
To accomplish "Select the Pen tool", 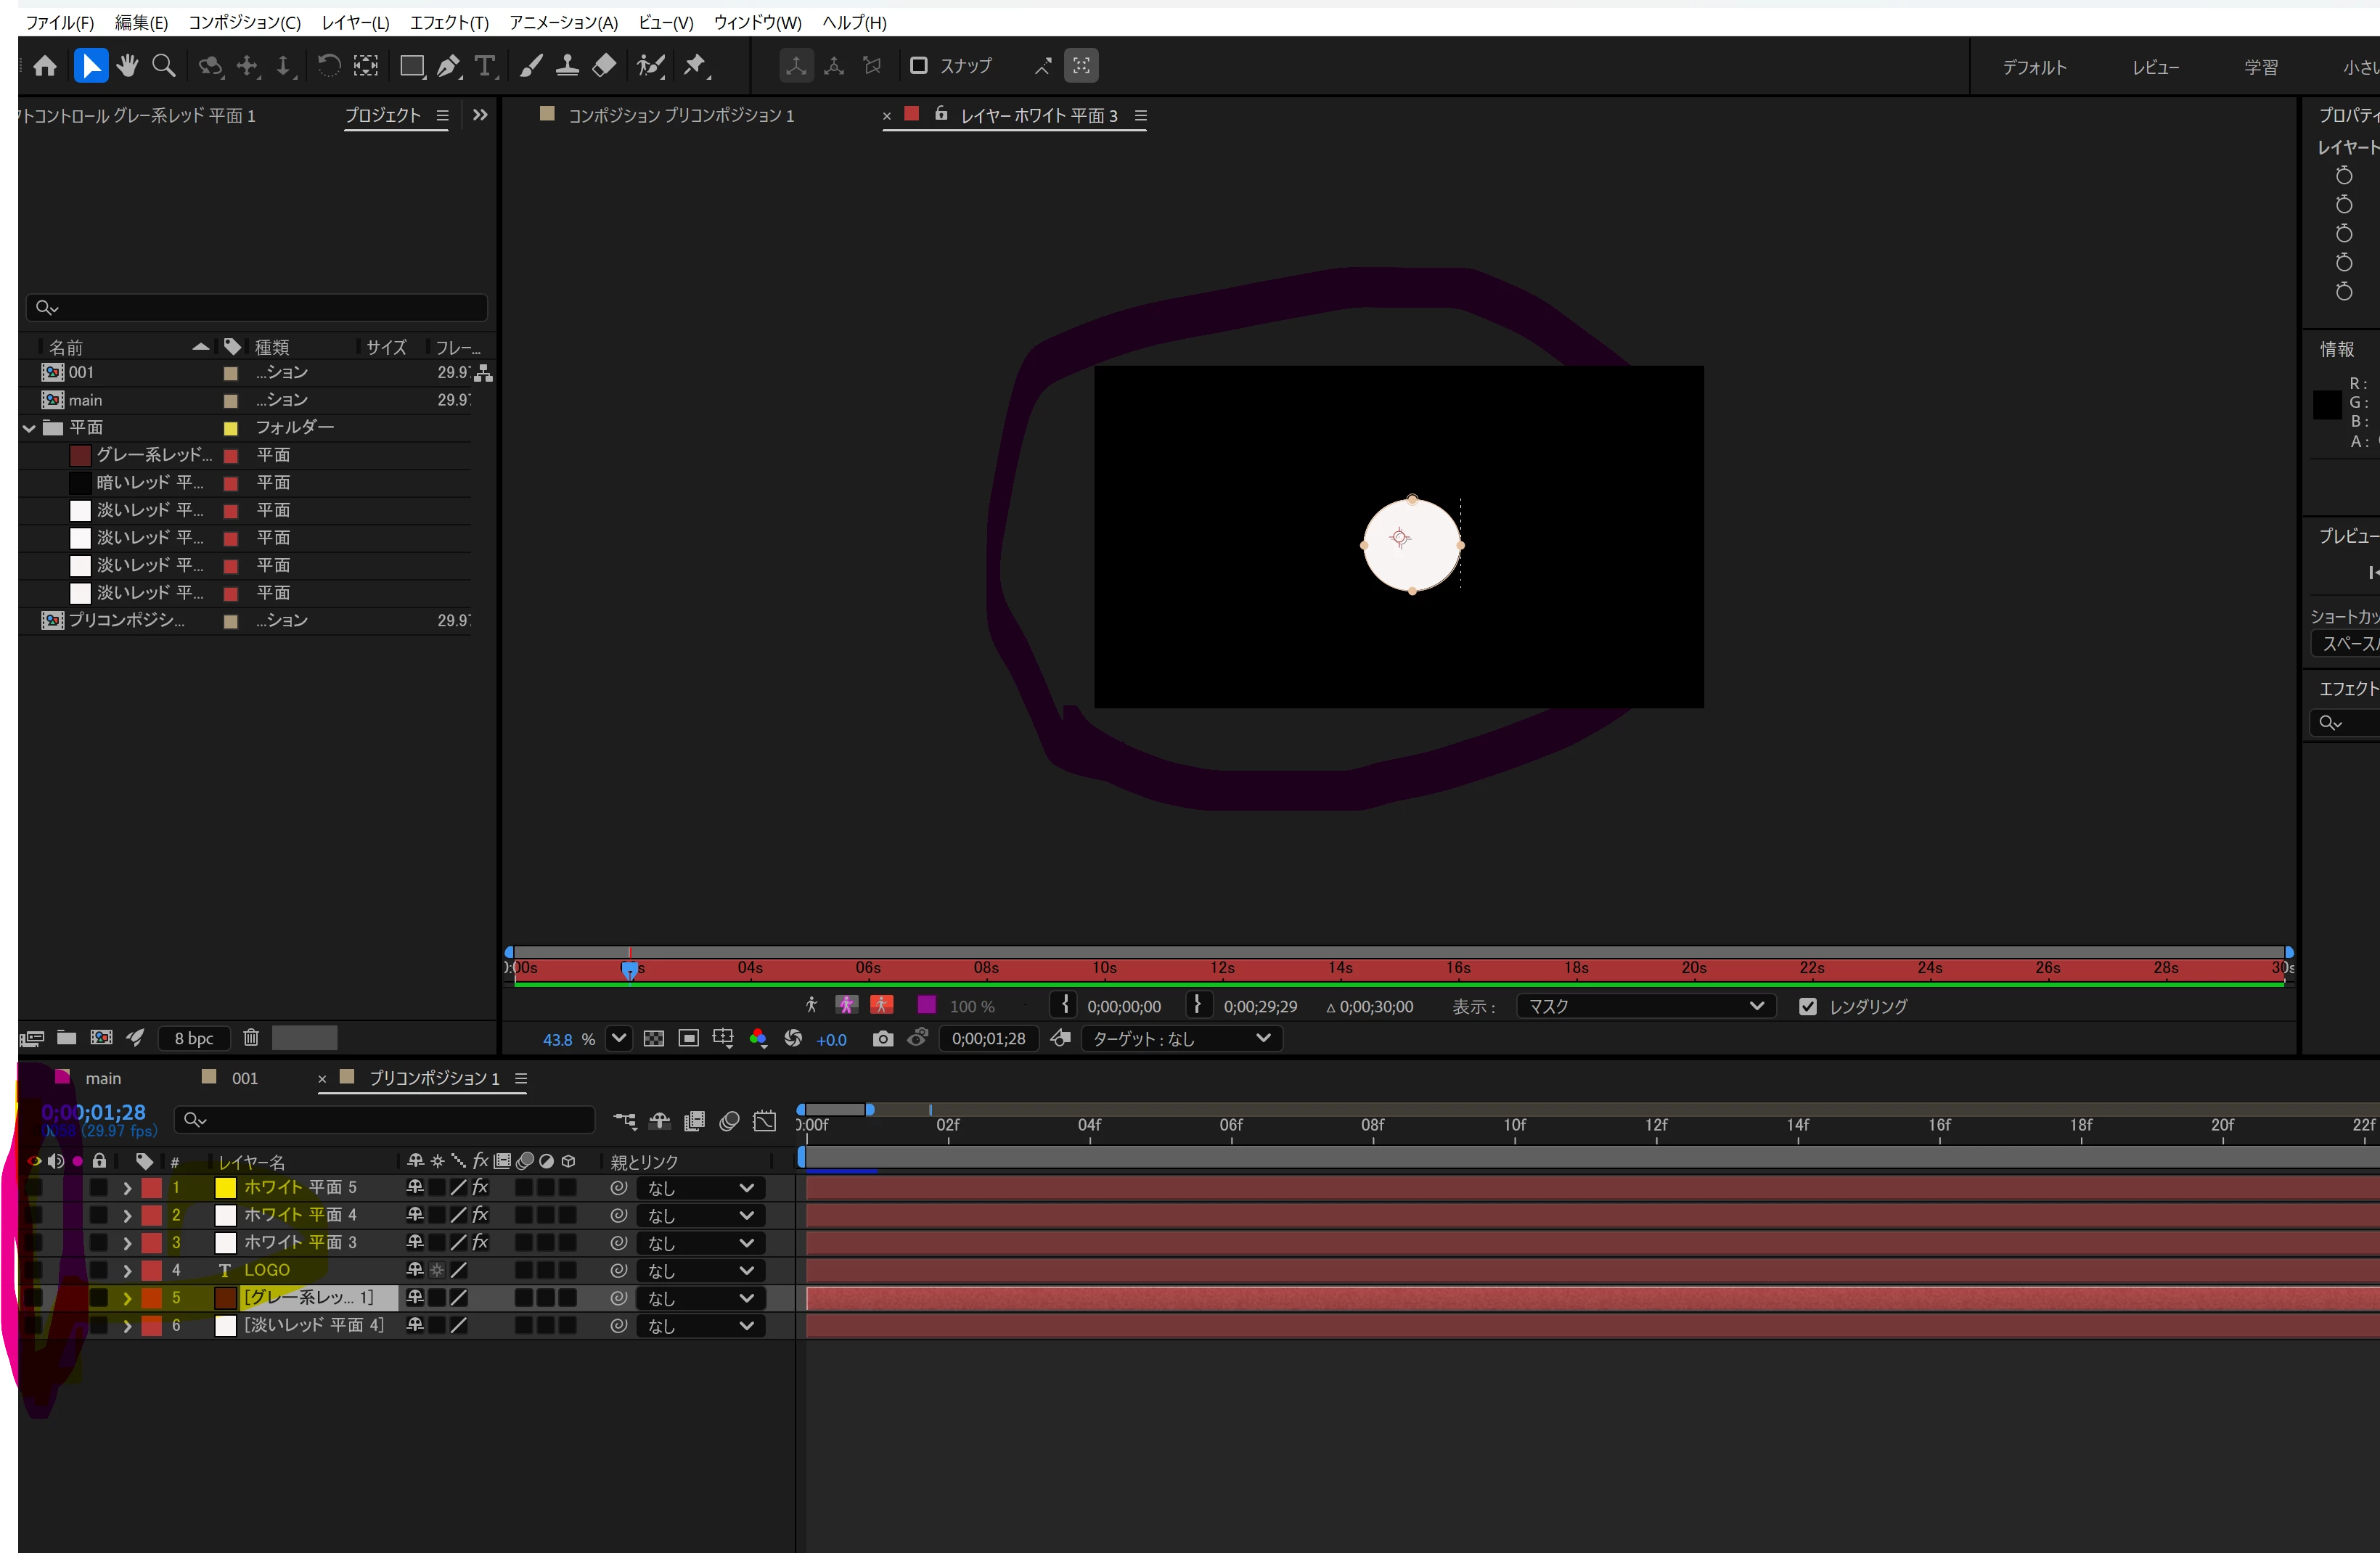I will [448, 66].
